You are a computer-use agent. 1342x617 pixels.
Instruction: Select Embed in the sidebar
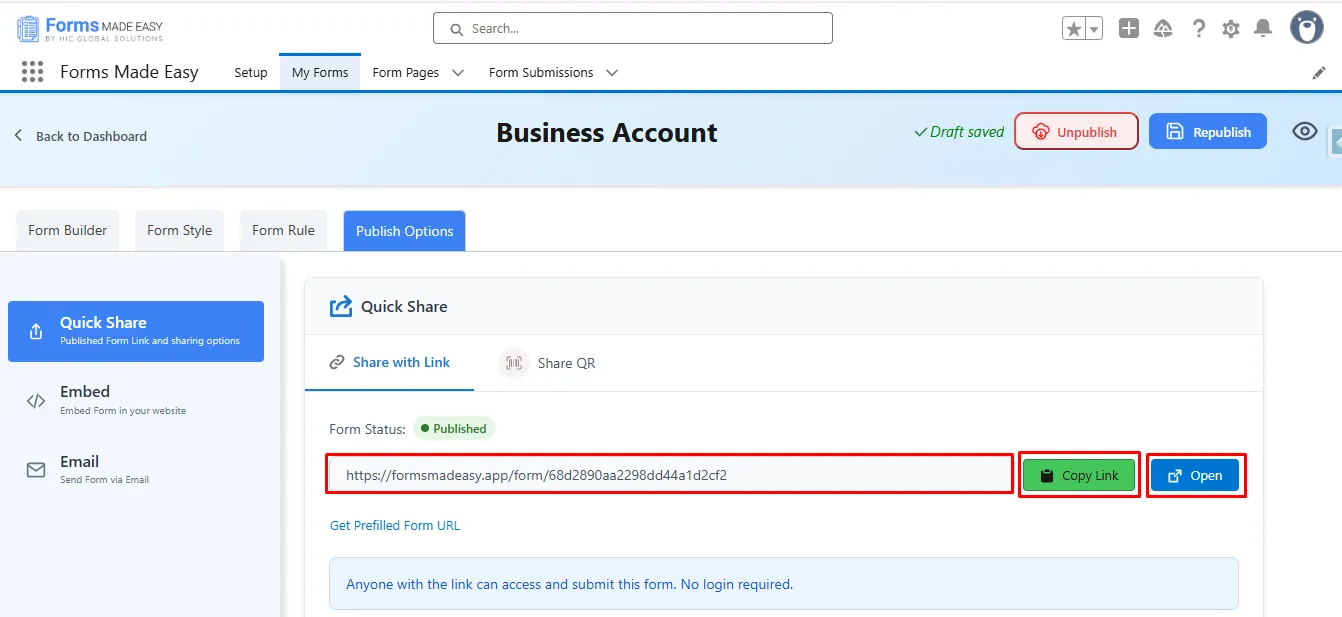(85, 399)
